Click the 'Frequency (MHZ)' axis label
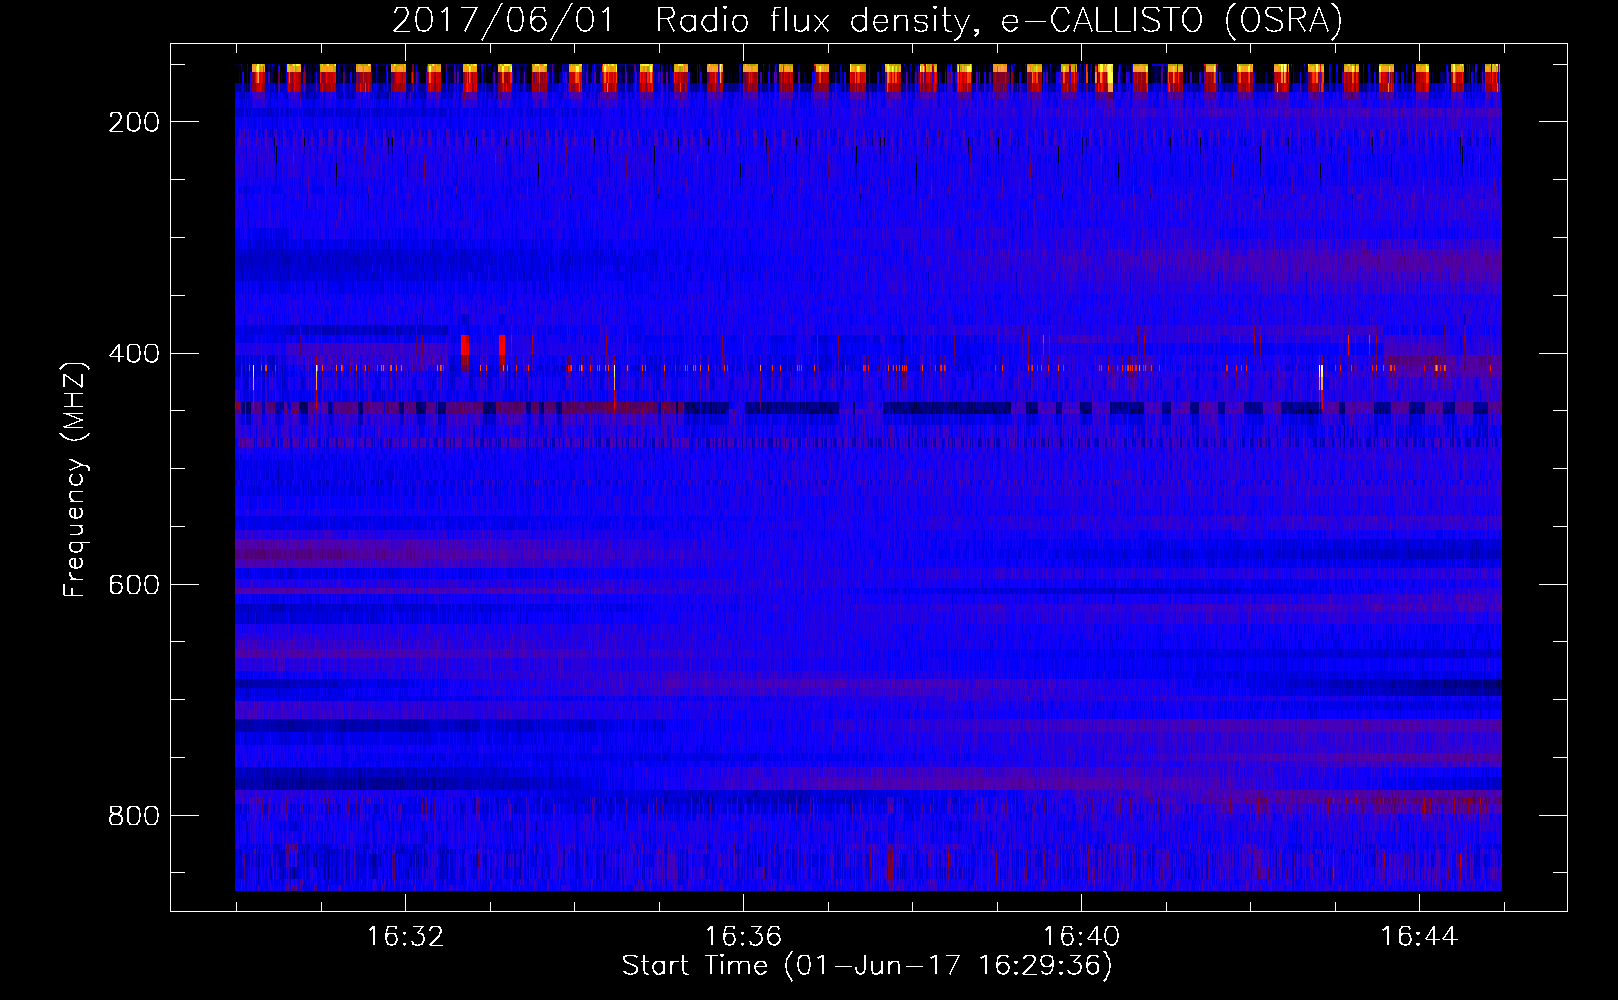1618x1000 pixels. (x=75, y=479)
